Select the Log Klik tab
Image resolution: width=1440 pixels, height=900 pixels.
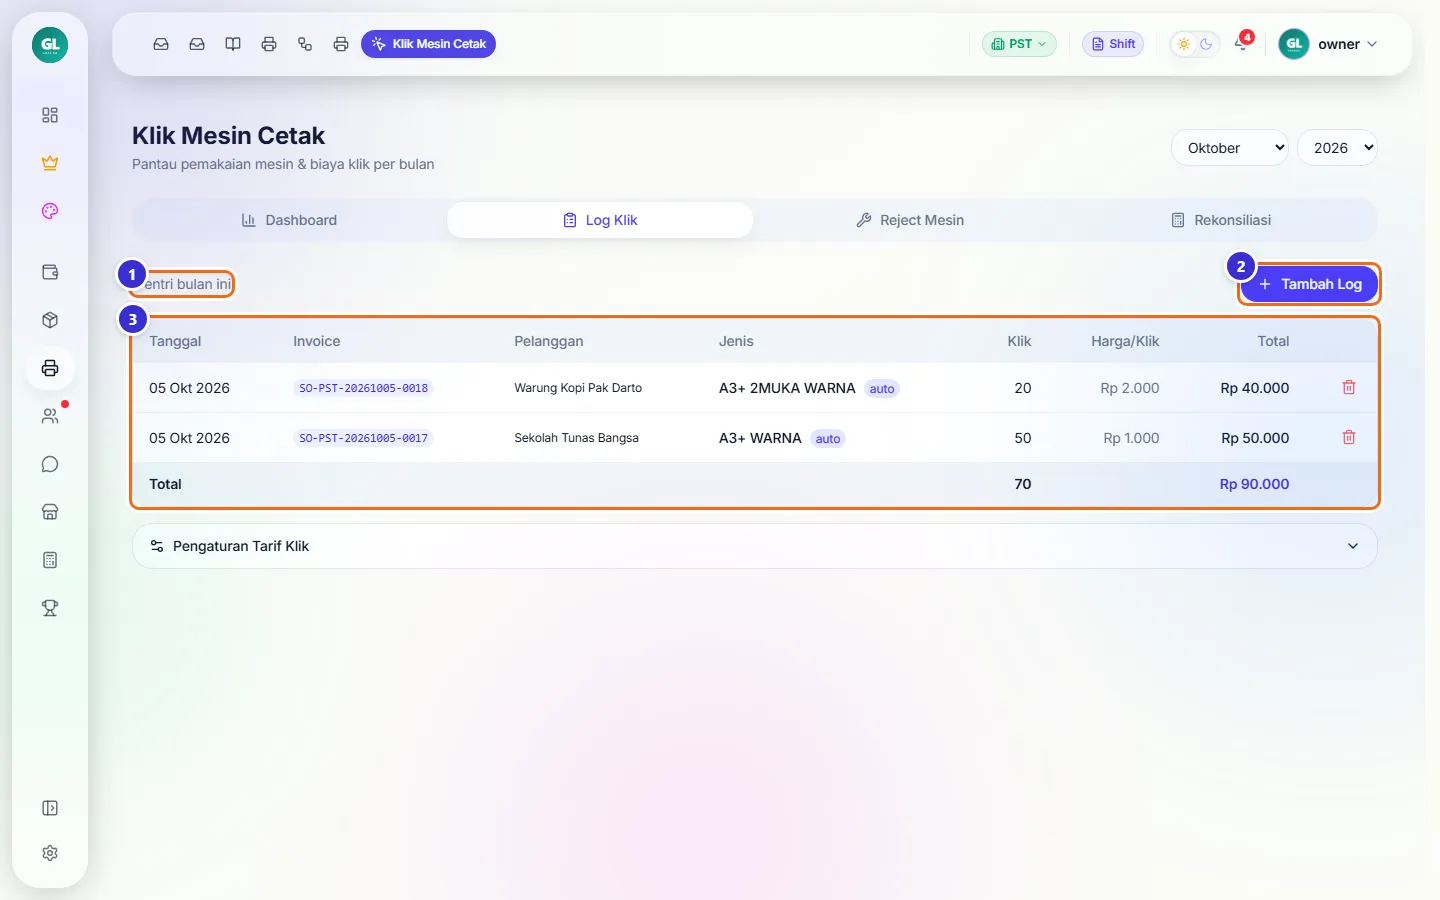tap(600, 220)
